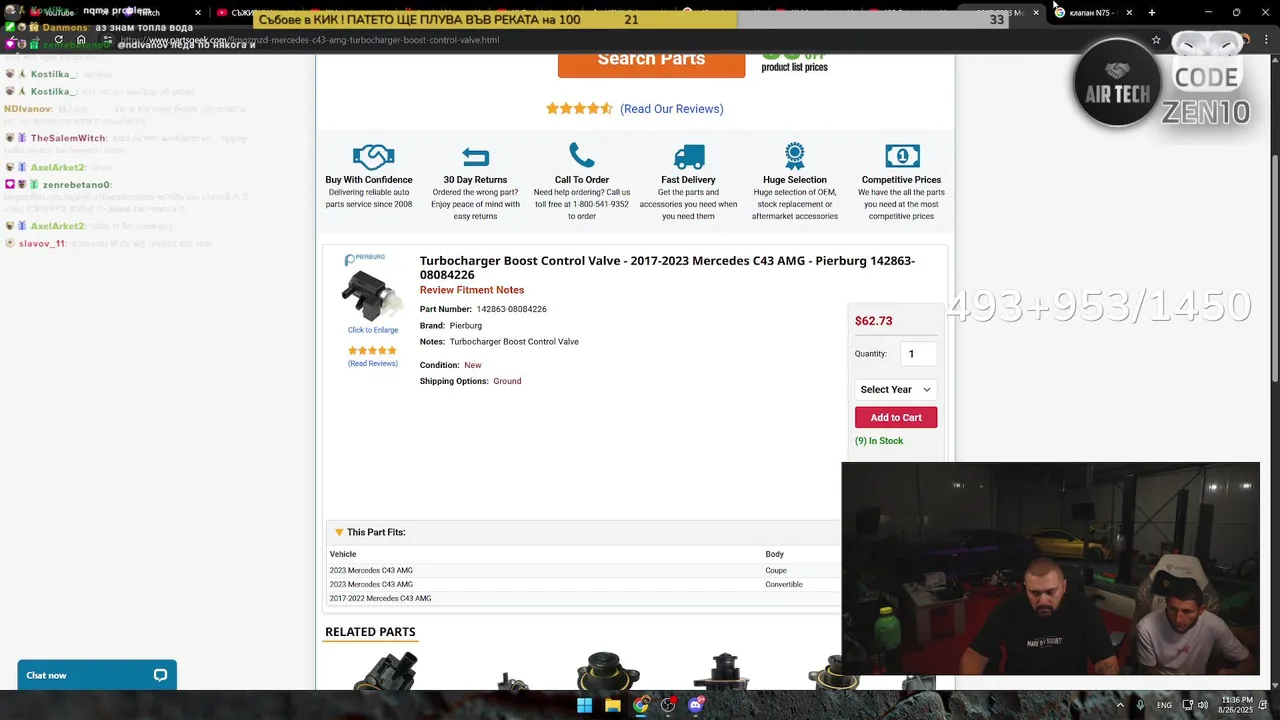Open Review Fitment Notes link
1280x720 pixels.
(472, 290)
